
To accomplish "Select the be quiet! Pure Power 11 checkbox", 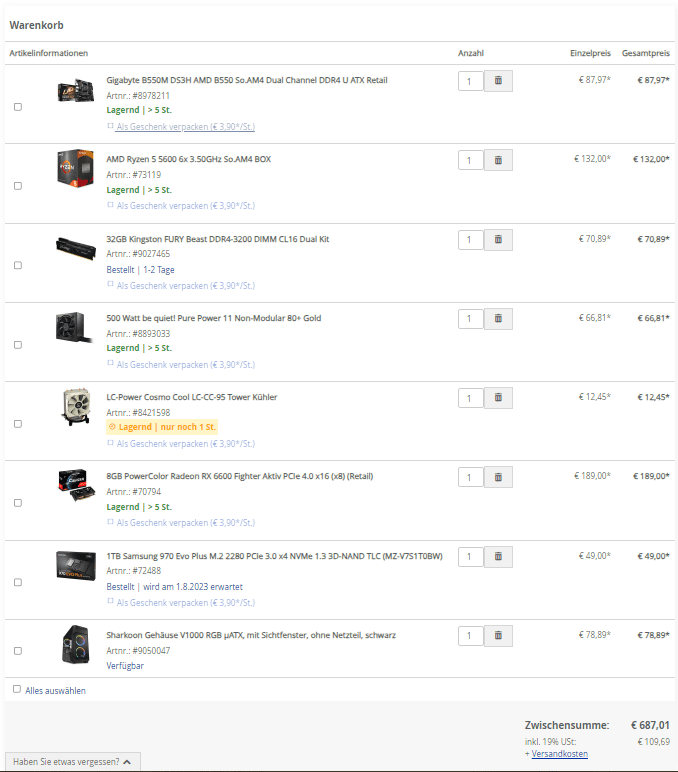I will coord(18,345).
